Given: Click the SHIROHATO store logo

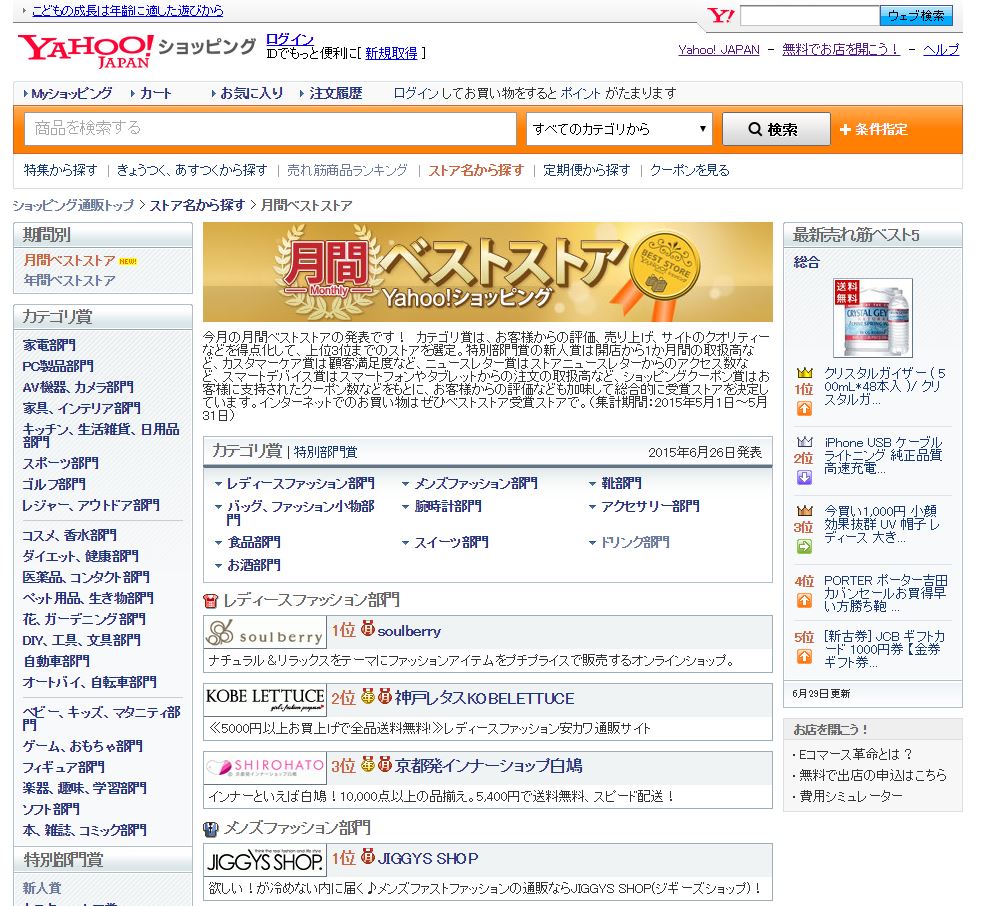Looking at the screenshot, I should [265, 768].
